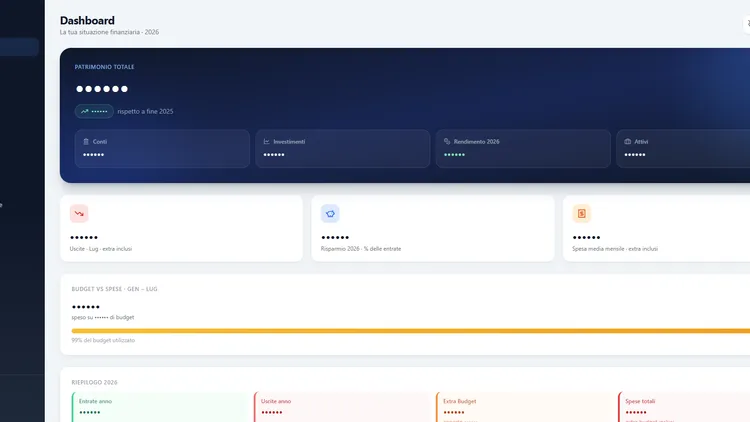Click the Dashboard page title
This screenshot has height=422, width=750.
point(87,21)
